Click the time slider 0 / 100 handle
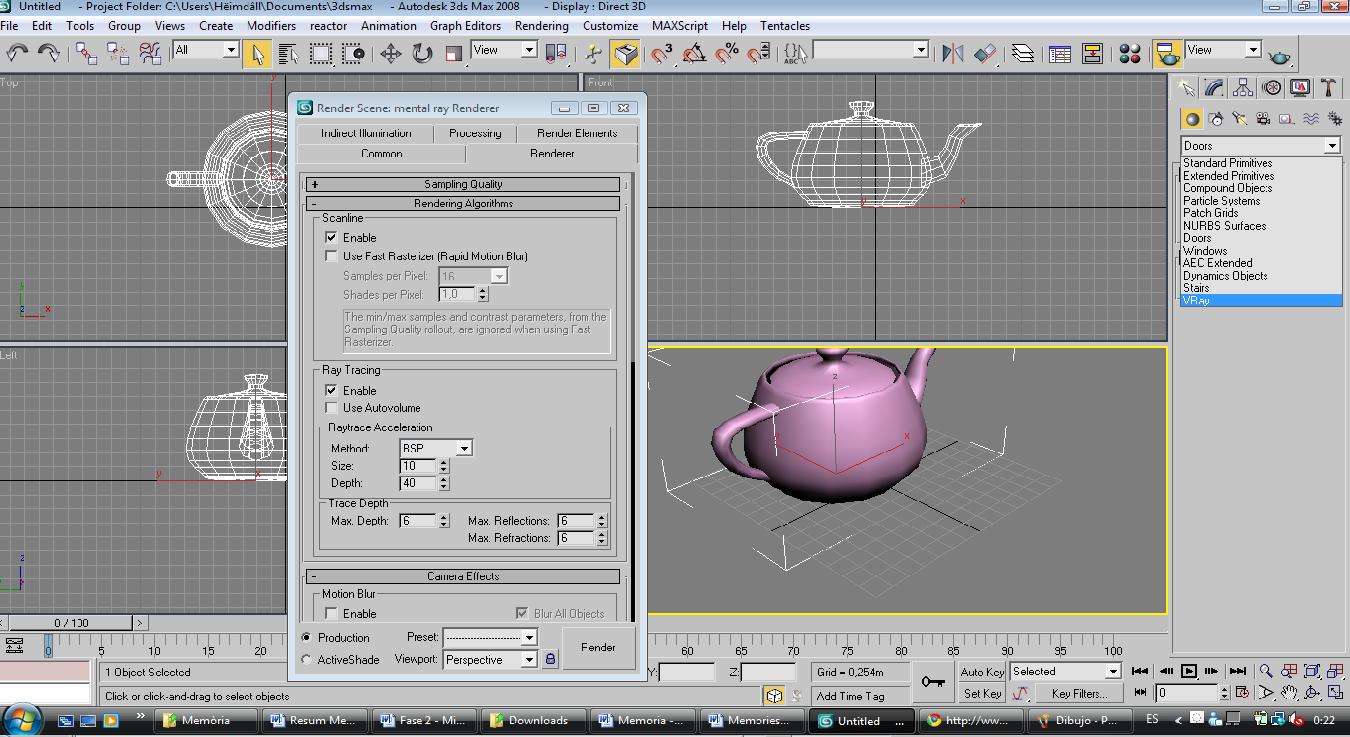Screen dimensions: 1350x737 [x=71, y=623]
